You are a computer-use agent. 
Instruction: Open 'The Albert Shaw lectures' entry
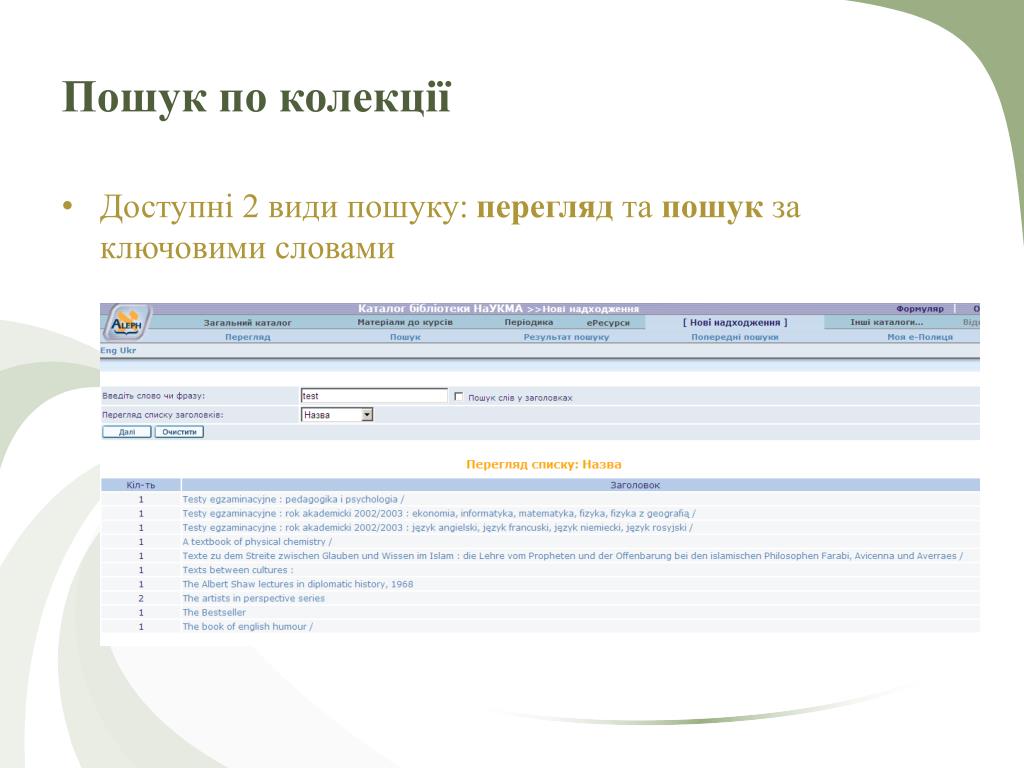click(298, 584)
